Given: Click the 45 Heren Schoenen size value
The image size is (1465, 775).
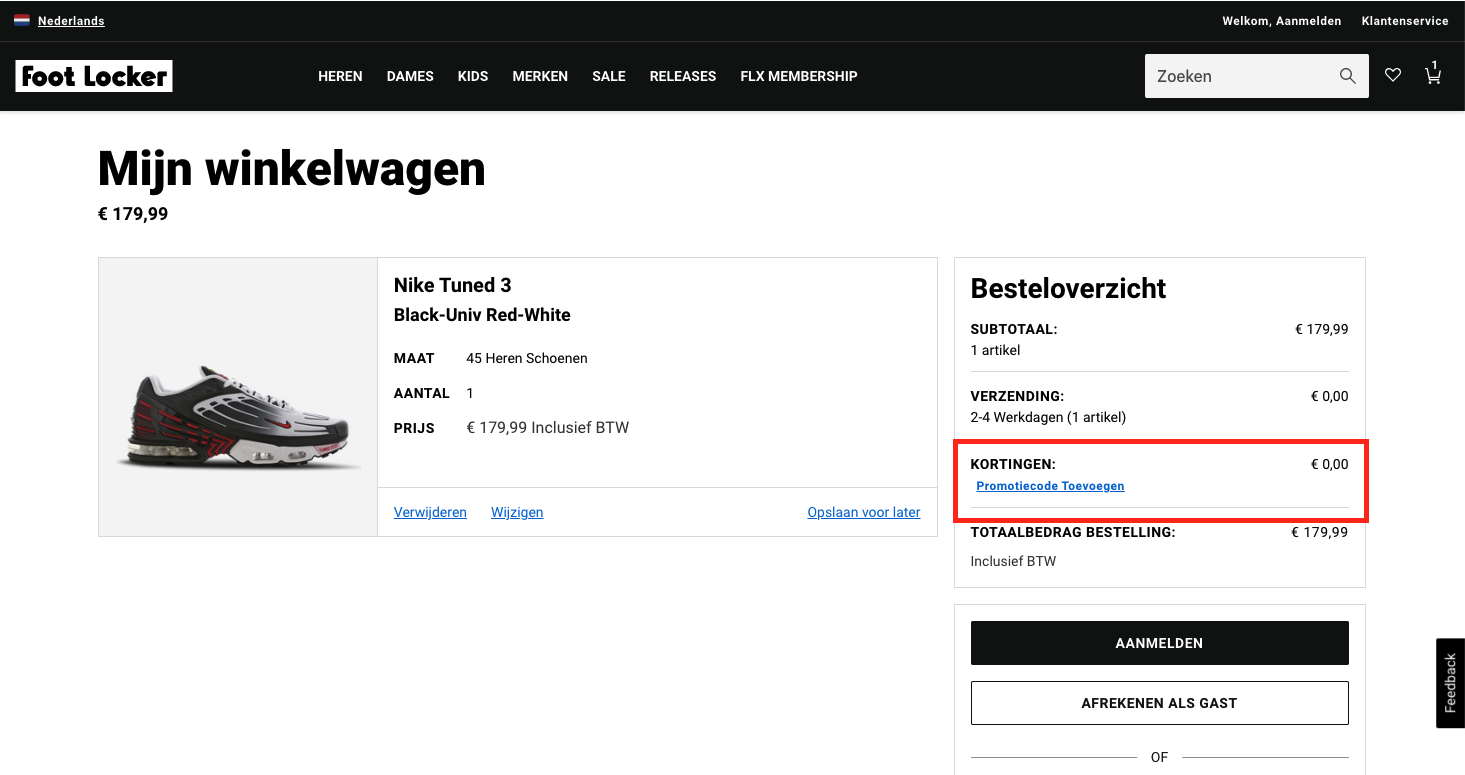Looking at the screenshot, I should (x=527, y=358).
